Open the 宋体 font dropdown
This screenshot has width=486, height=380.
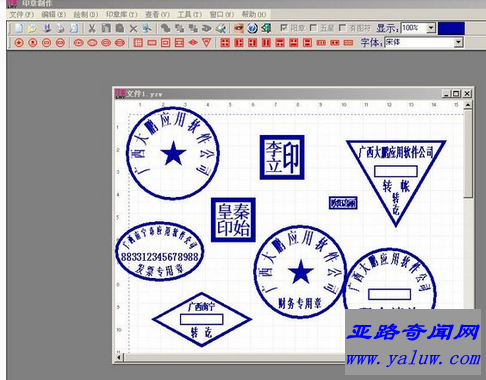pyautogui.click(x=458, y=42)
